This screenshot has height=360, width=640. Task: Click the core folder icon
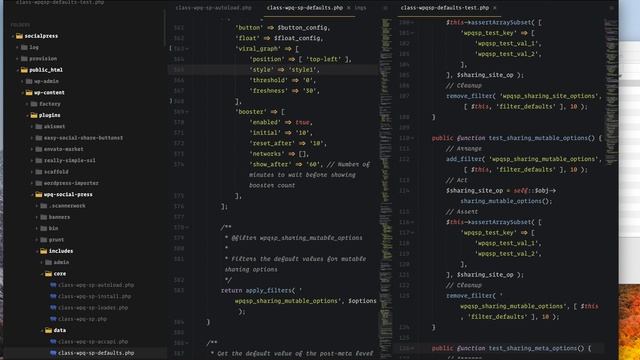[x=49, y=274]
